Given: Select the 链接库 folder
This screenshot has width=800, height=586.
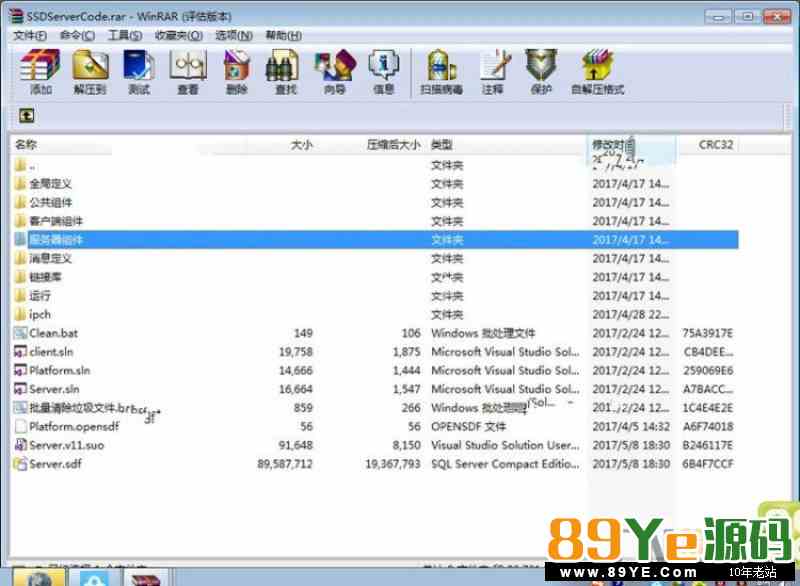Looking at the screenshot, I should 375,277.
